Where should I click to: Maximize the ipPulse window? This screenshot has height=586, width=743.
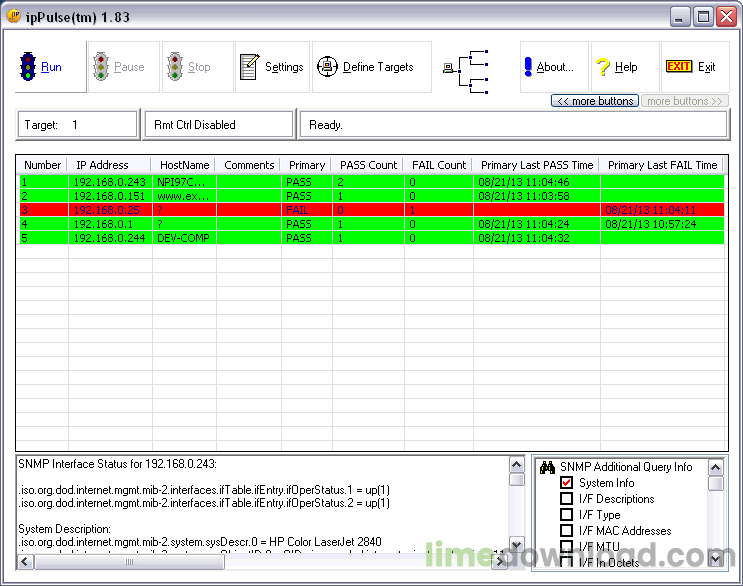pos(704,17)
